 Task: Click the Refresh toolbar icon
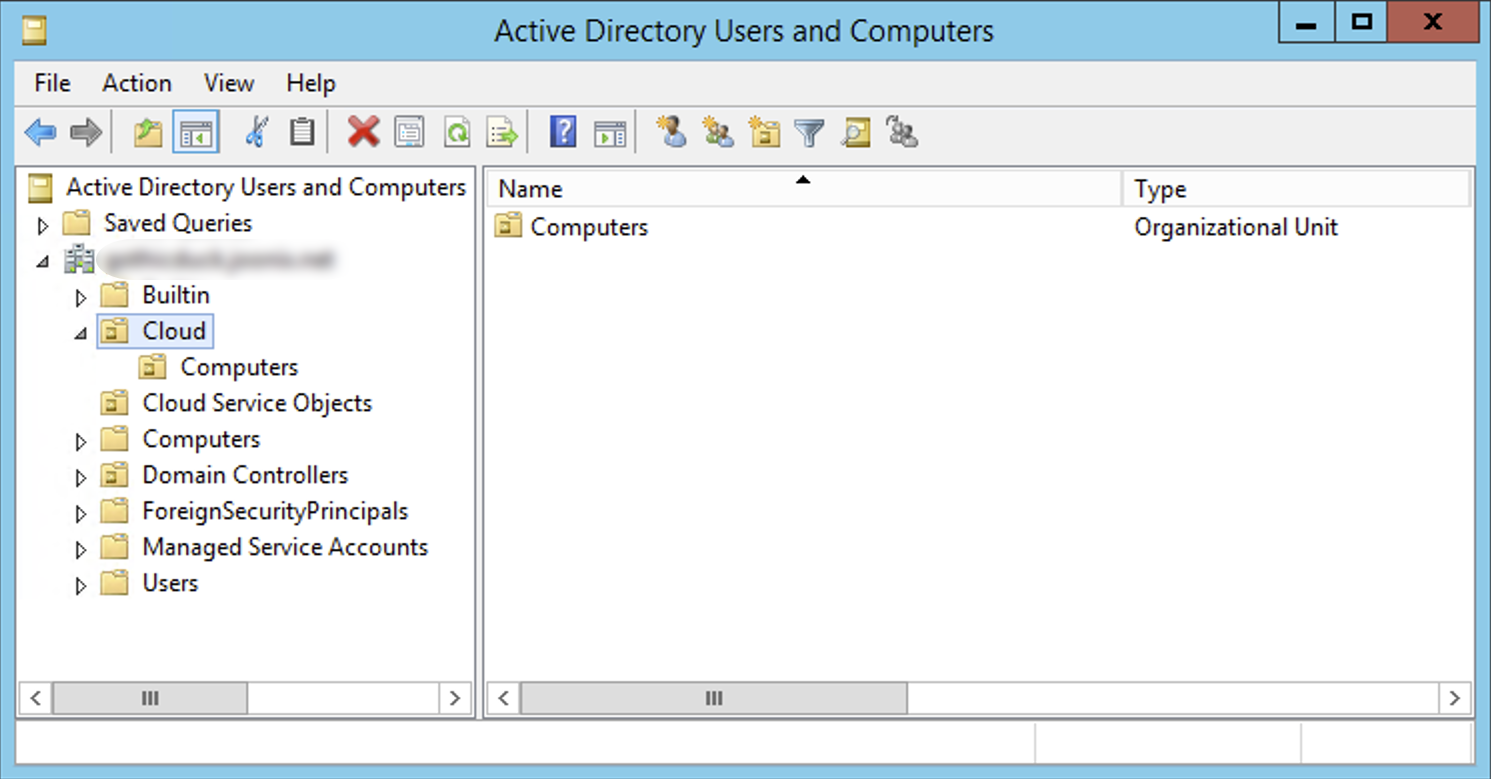pos(457,132)
